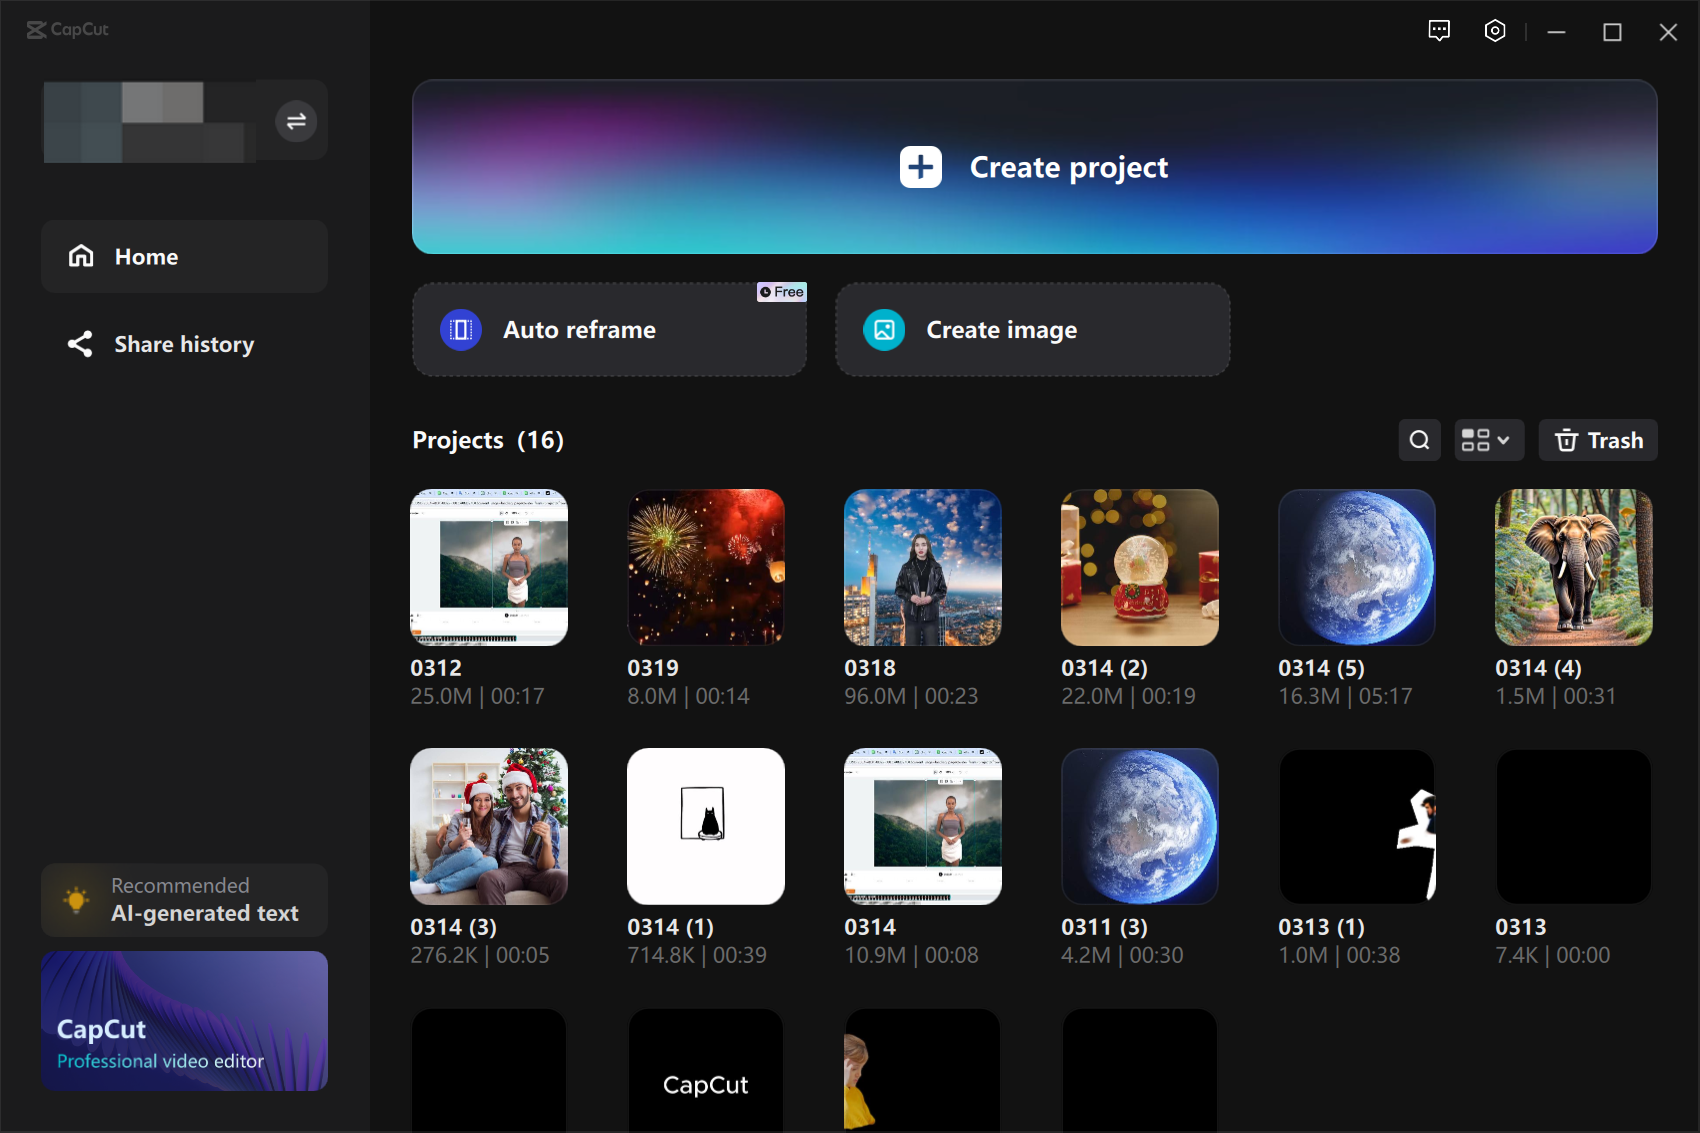Click the 0311 (3) project name
The image size is (1700, 1133).
coord(1104,927)
